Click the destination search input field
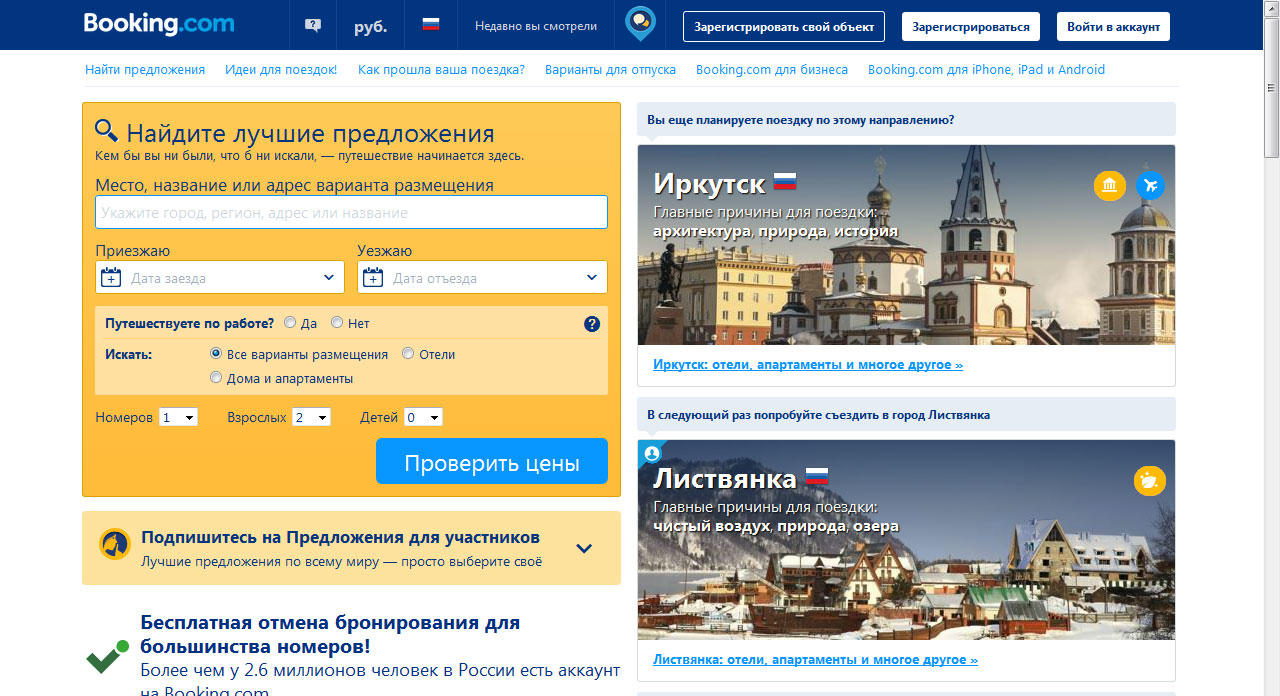The width and height of the screenshot is (1280, 696). pyautogui.click(x=351, y=212)
